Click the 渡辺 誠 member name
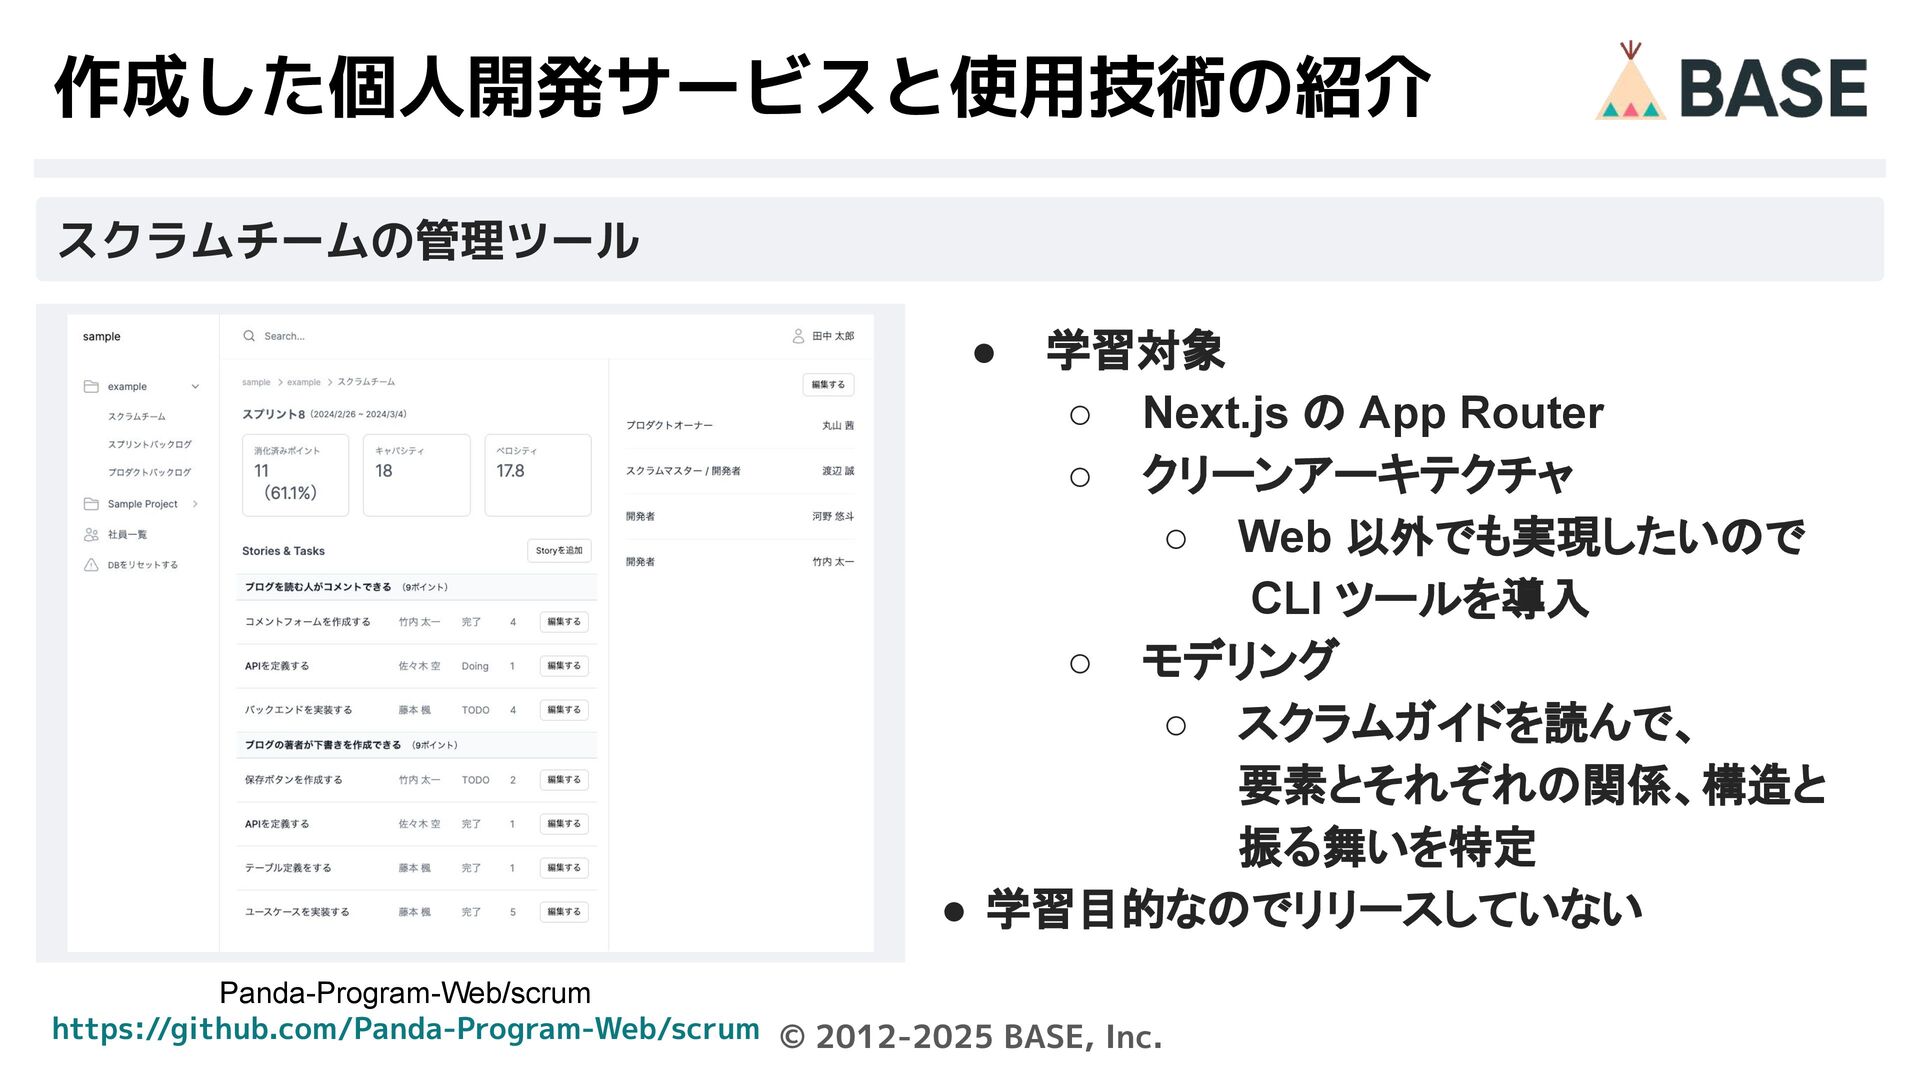Screen dimensions: 1920x1080 (x=838, y=471)
